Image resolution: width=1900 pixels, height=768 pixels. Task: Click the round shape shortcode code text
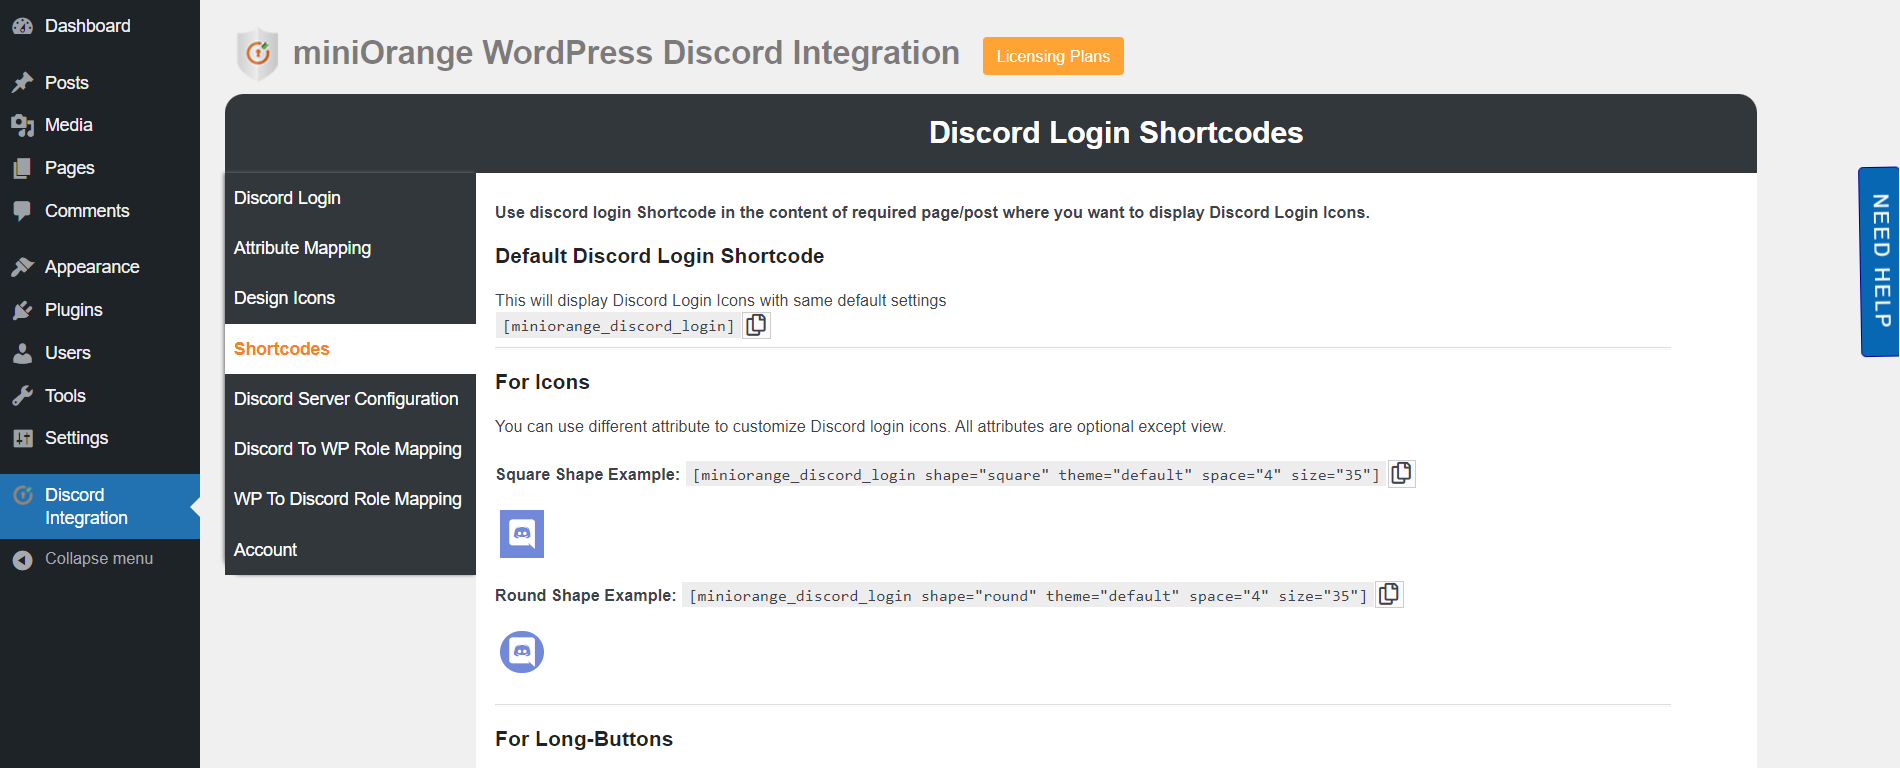click(x=1028, y=595)
